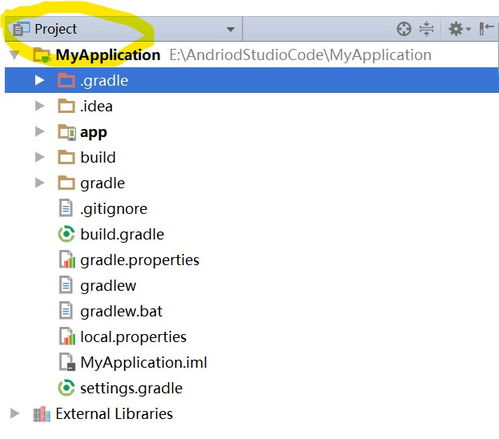This screenshot has height=439, width=499.
Task: Collapse the MyApplication root node
Action: click(x=15, y=55)
